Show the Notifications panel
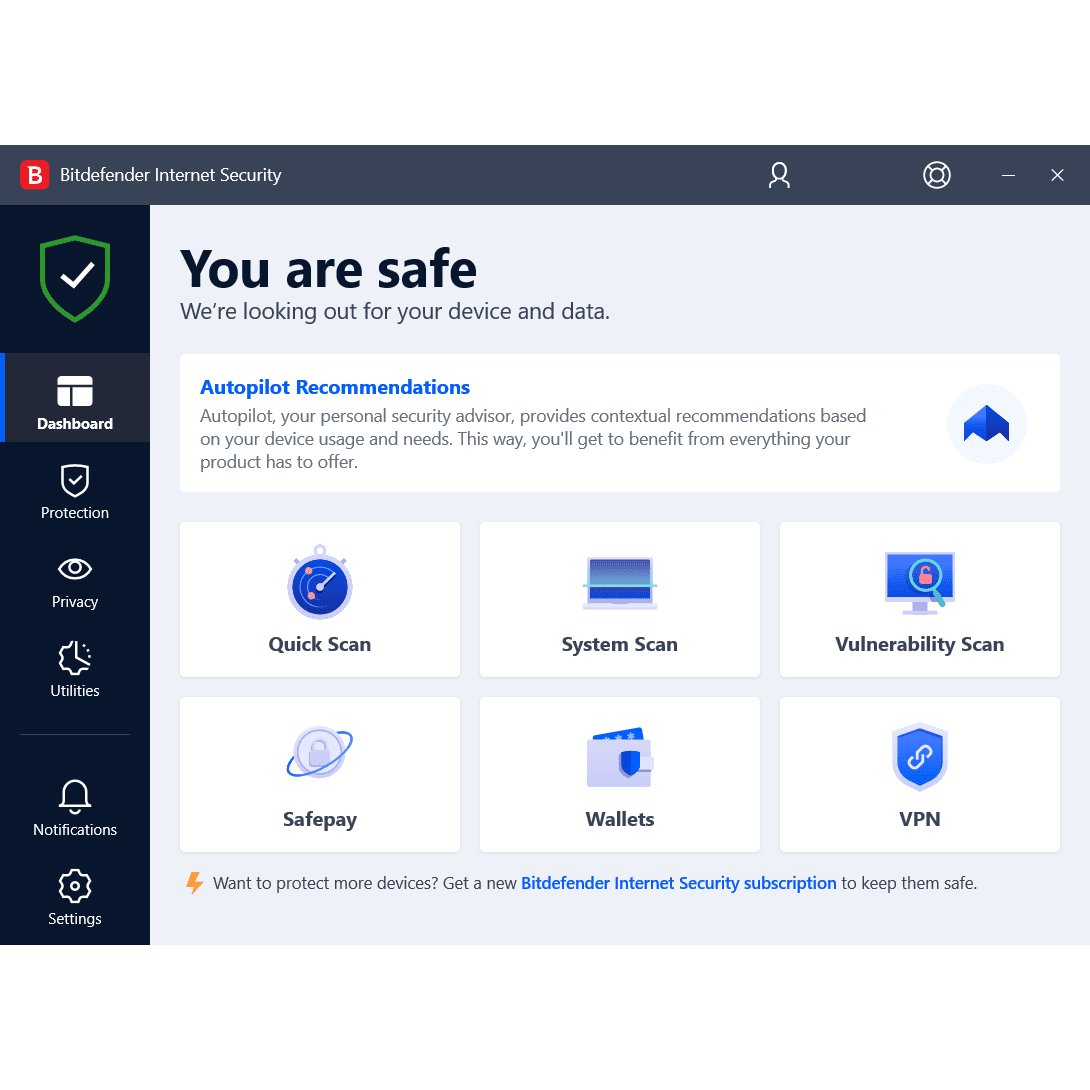The image size is (1090, 1090). point(75,809)
